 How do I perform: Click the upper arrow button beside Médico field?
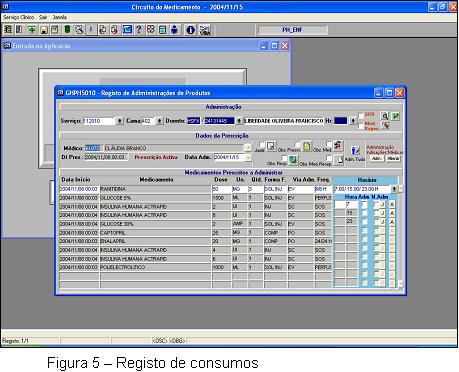pos(248,148)
